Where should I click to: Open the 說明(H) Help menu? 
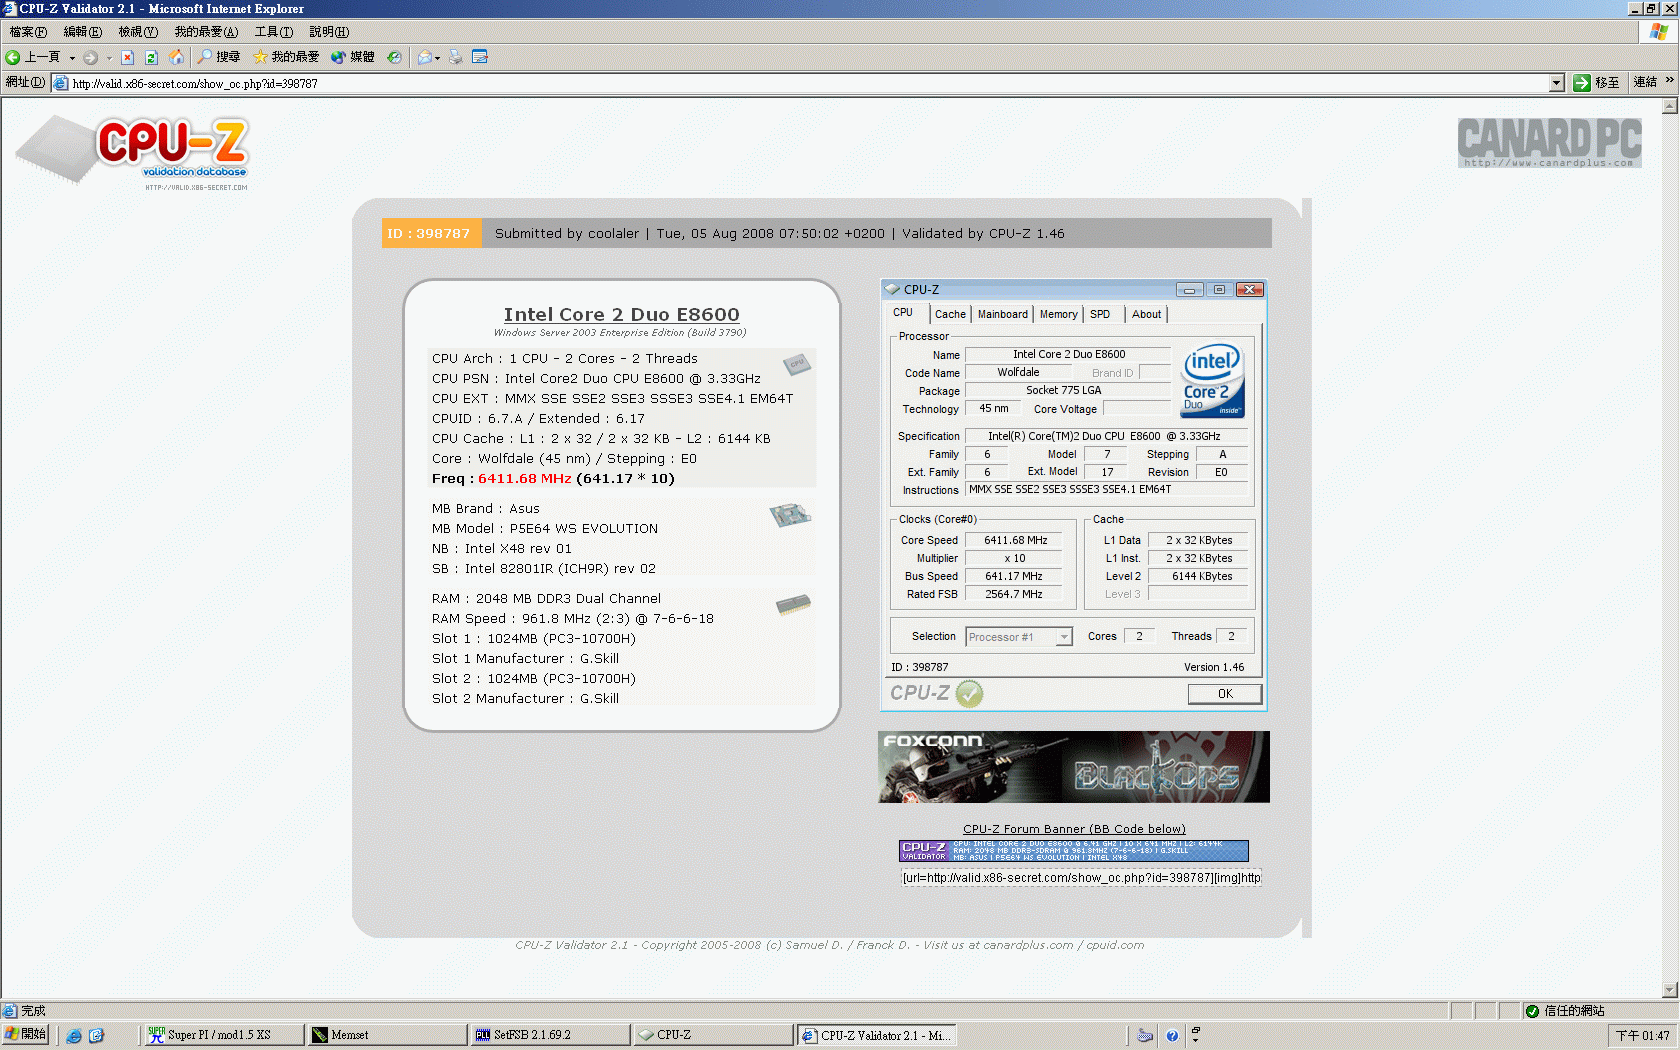(329, 32)
